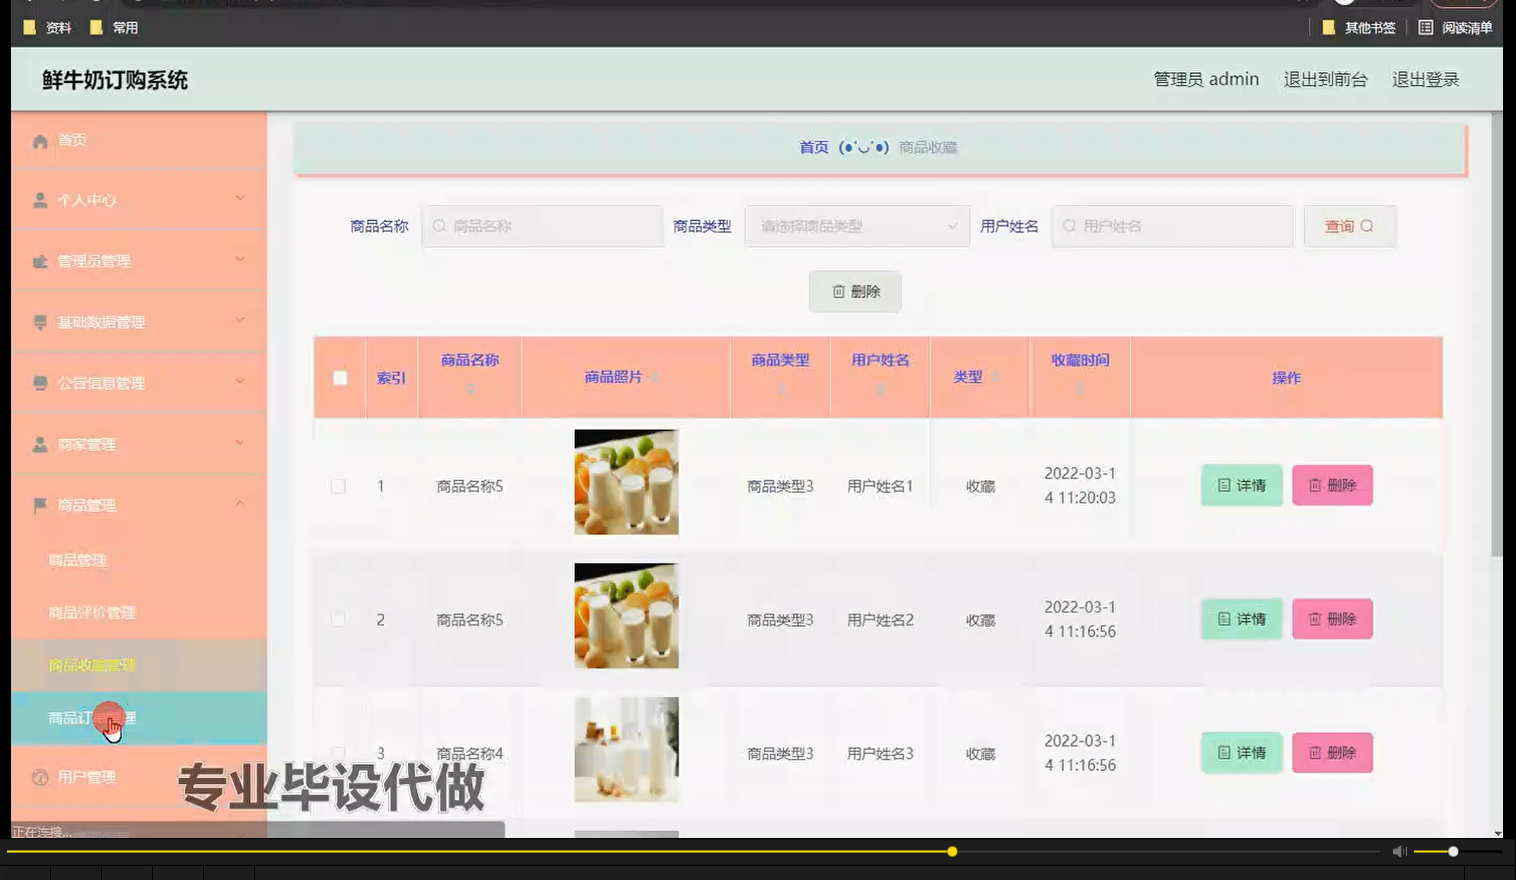Viewport: 1516px width, 880px height.
Task: Click the flag icon beside 商品管理
Action: (x=39, y=505)
